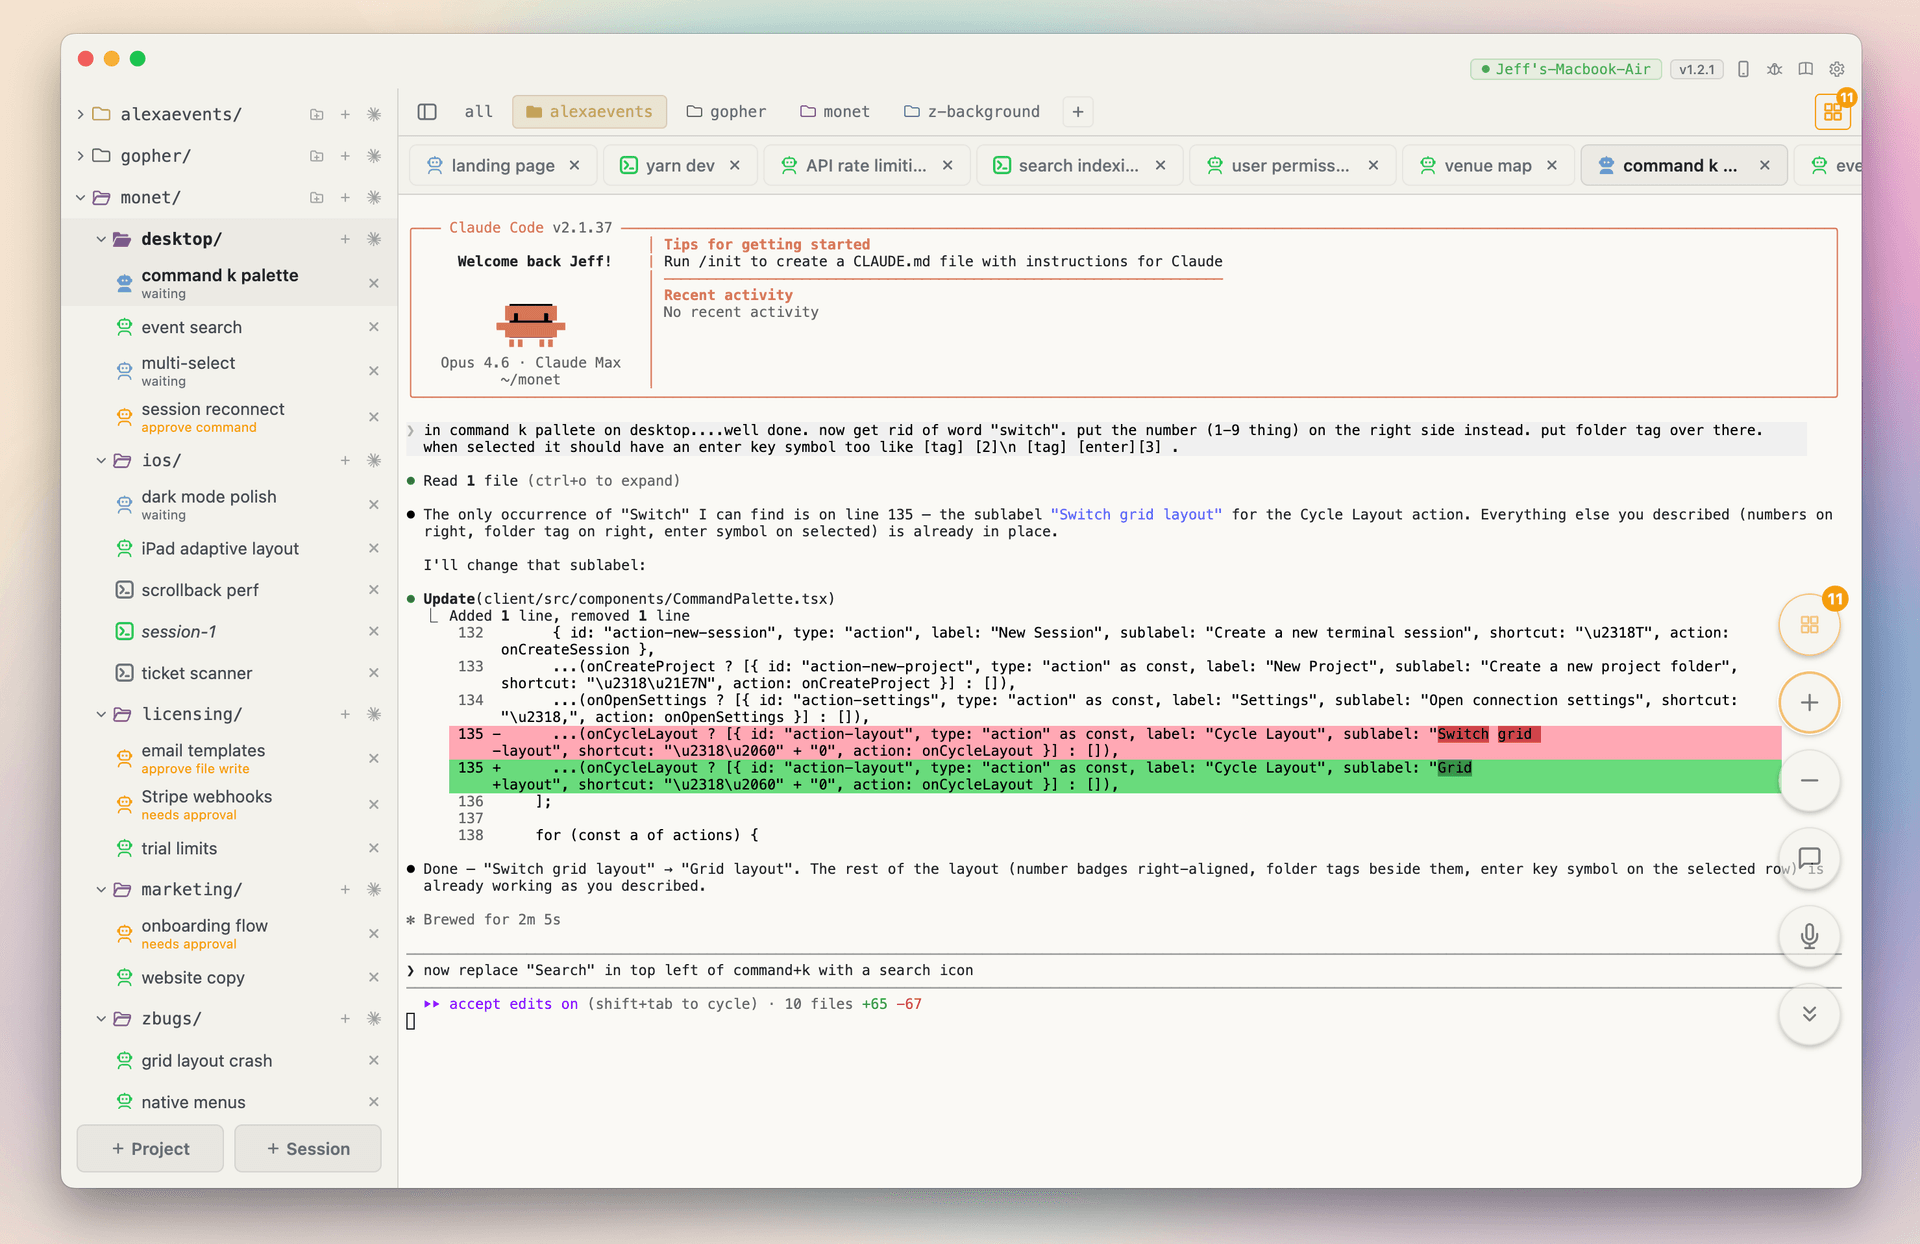Collapse the zbugs/ folder
This screenshot has width=1920, height=1244.
tap(101, 1018)
